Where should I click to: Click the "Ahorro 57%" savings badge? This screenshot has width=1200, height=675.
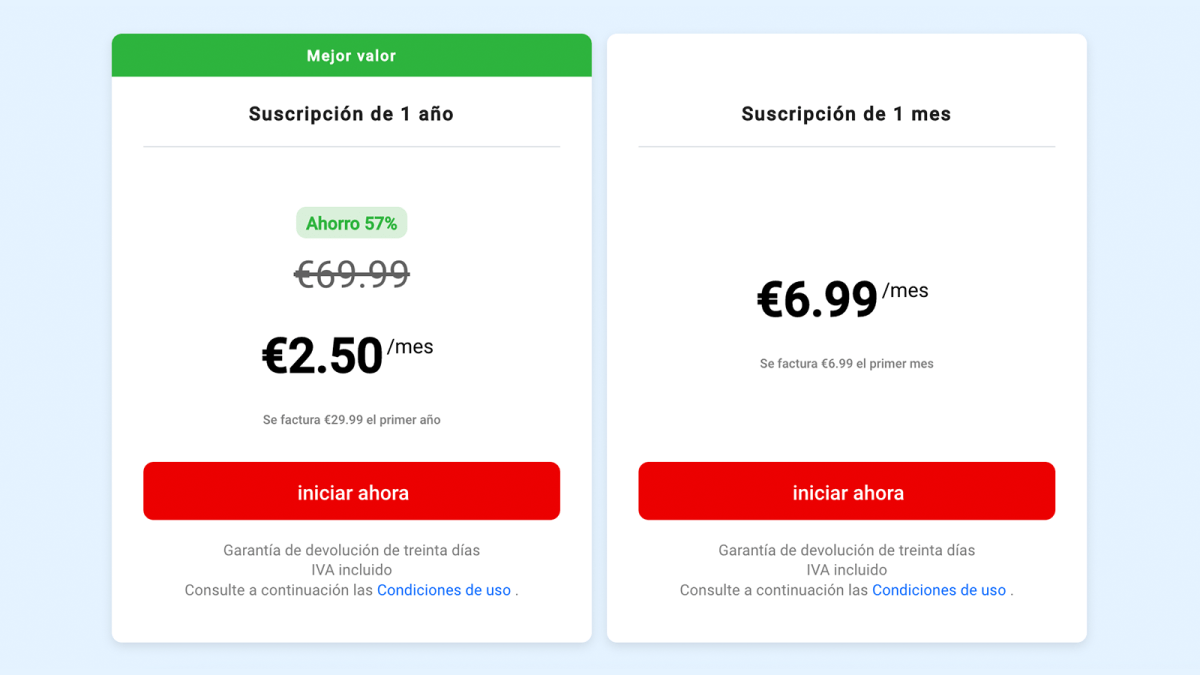click(x=351, y=223)
